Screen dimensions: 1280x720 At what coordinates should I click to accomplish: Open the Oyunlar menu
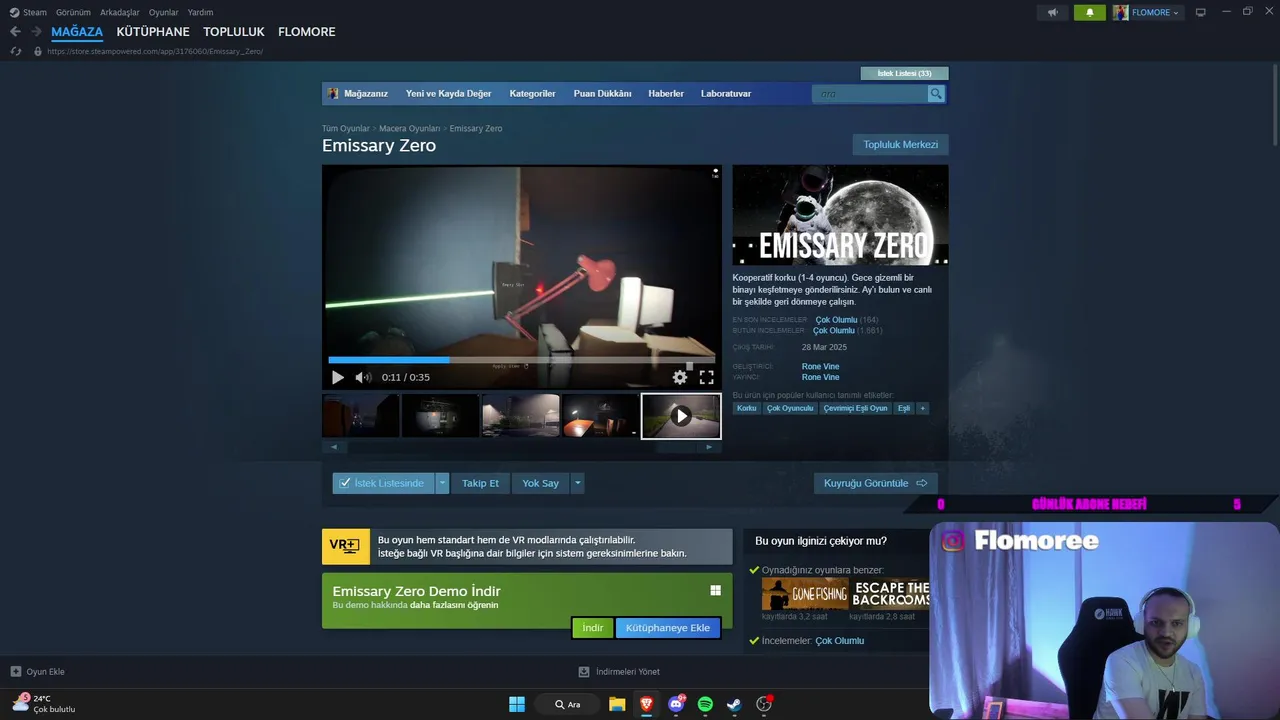coord(164,12)
